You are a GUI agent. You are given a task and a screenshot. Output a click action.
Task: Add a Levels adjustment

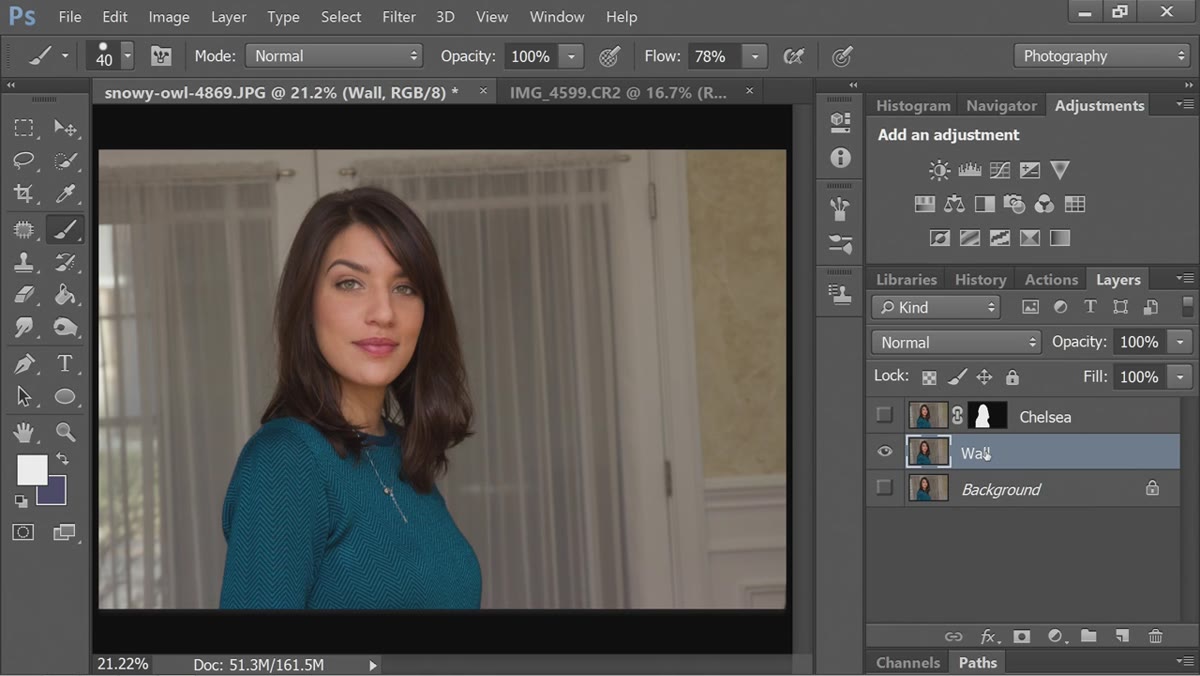click(969, 171)
